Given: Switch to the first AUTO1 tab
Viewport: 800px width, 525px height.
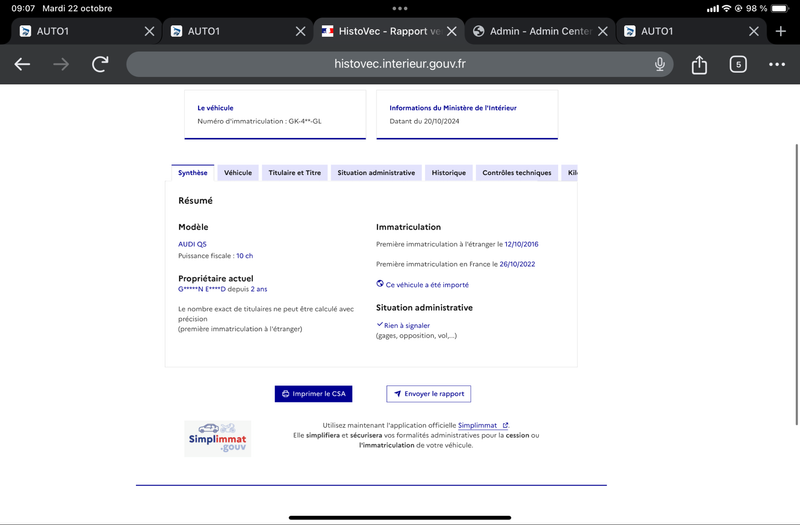Looking at the screenshot, I should coord(86,31).
